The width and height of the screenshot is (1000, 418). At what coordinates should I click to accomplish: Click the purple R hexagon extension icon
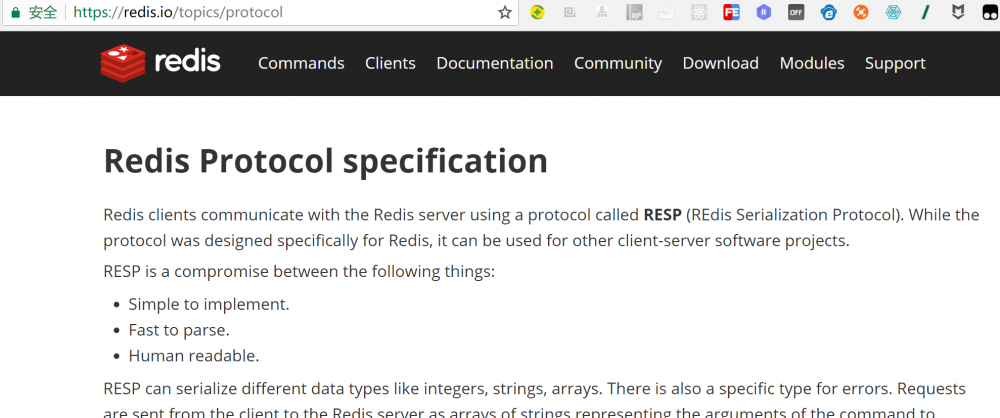[764, 13]
